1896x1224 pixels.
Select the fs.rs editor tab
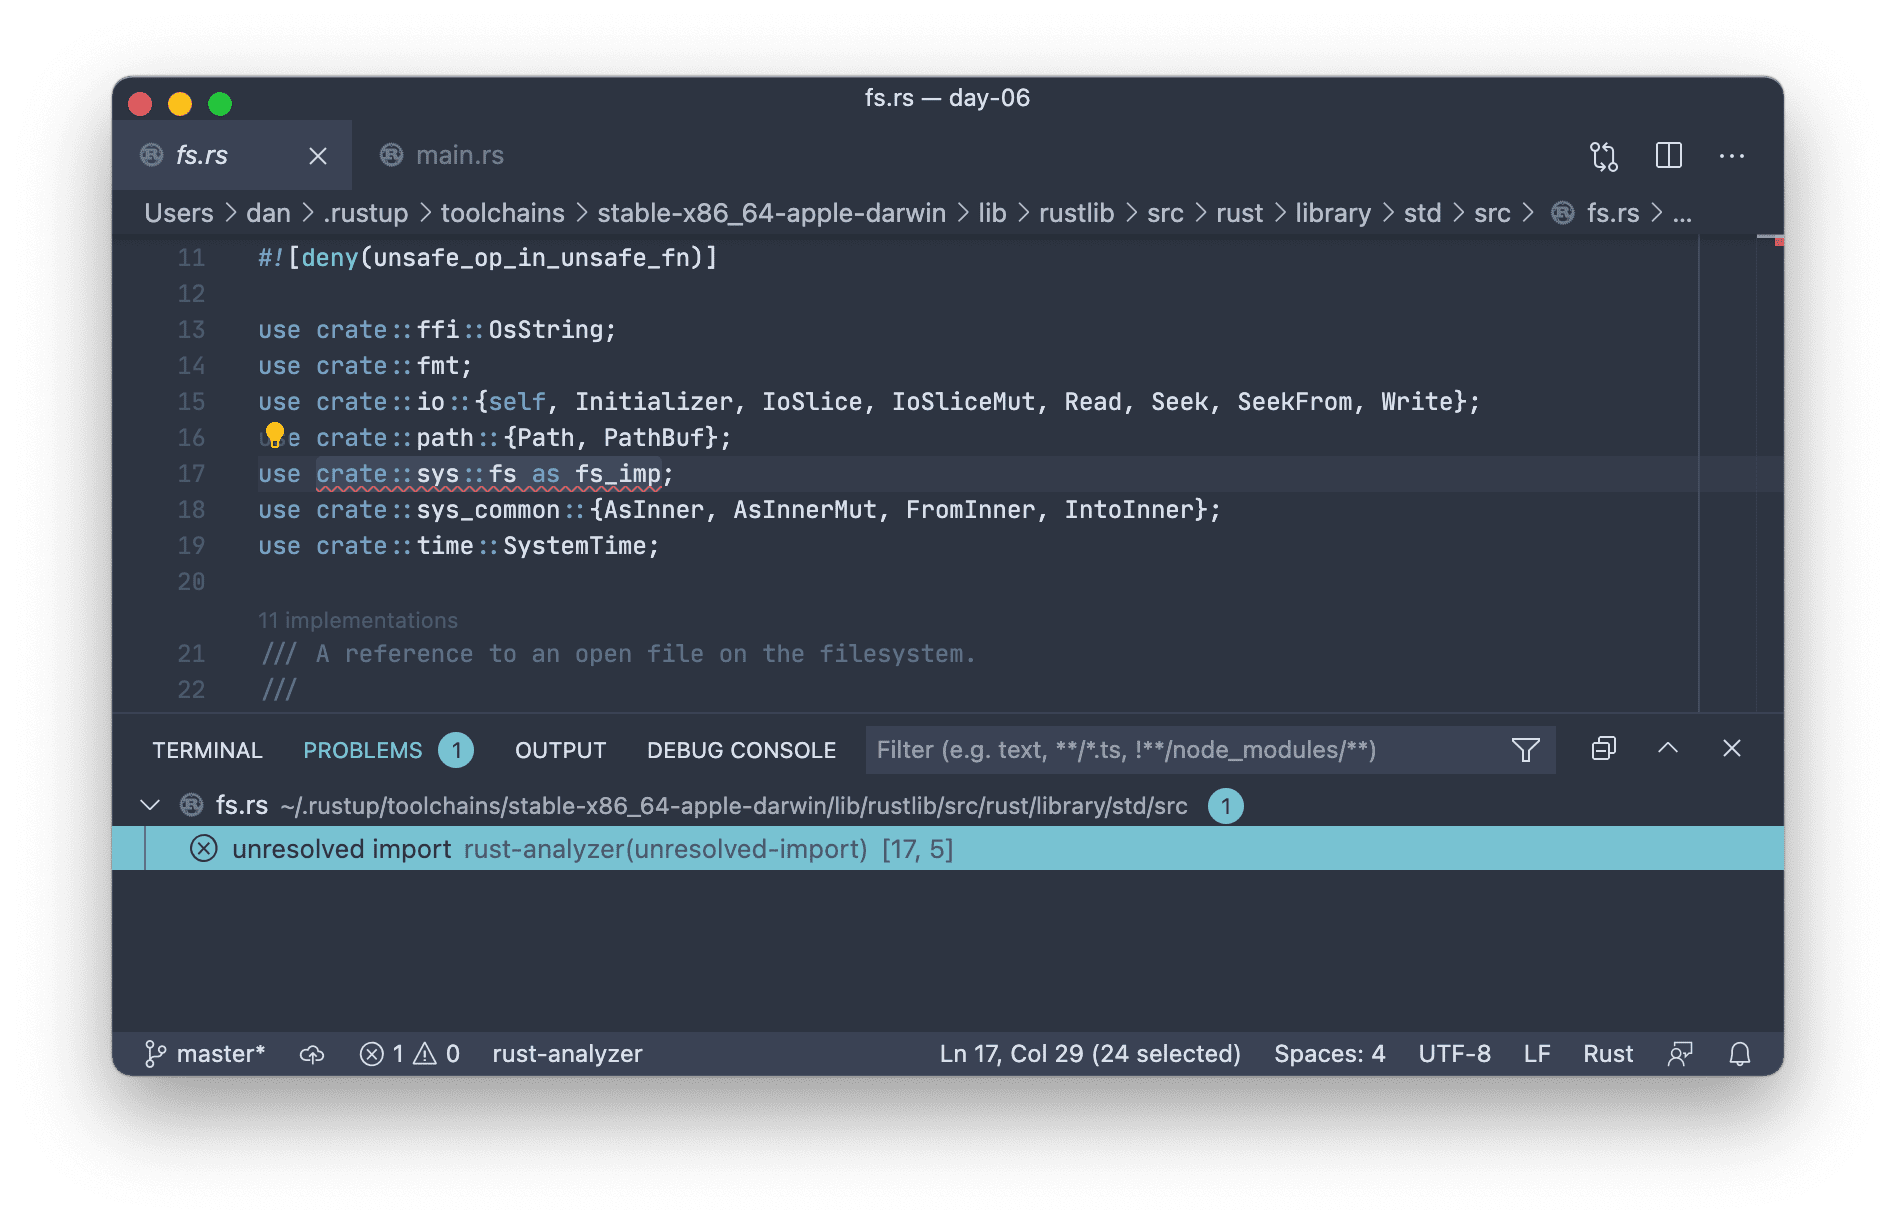coord(231,155)
